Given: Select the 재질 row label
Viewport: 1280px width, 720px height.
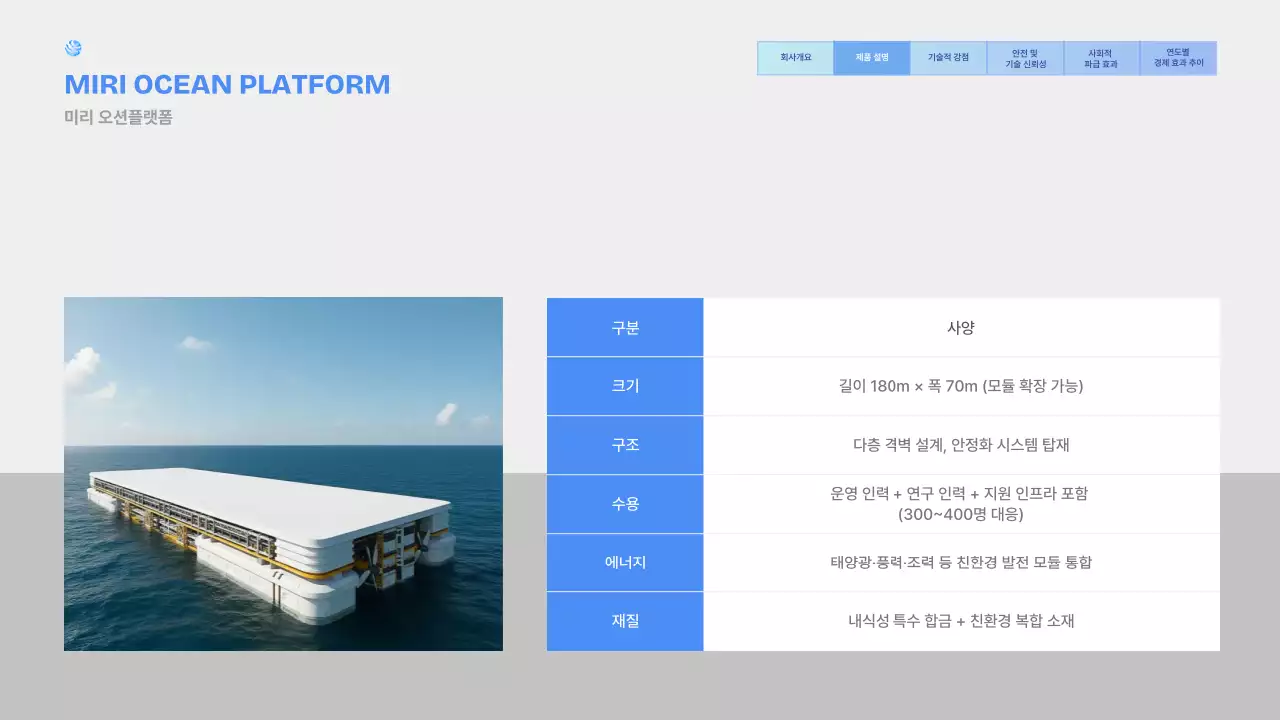Looking at the screenshot, I should click(x=624, y=621).
